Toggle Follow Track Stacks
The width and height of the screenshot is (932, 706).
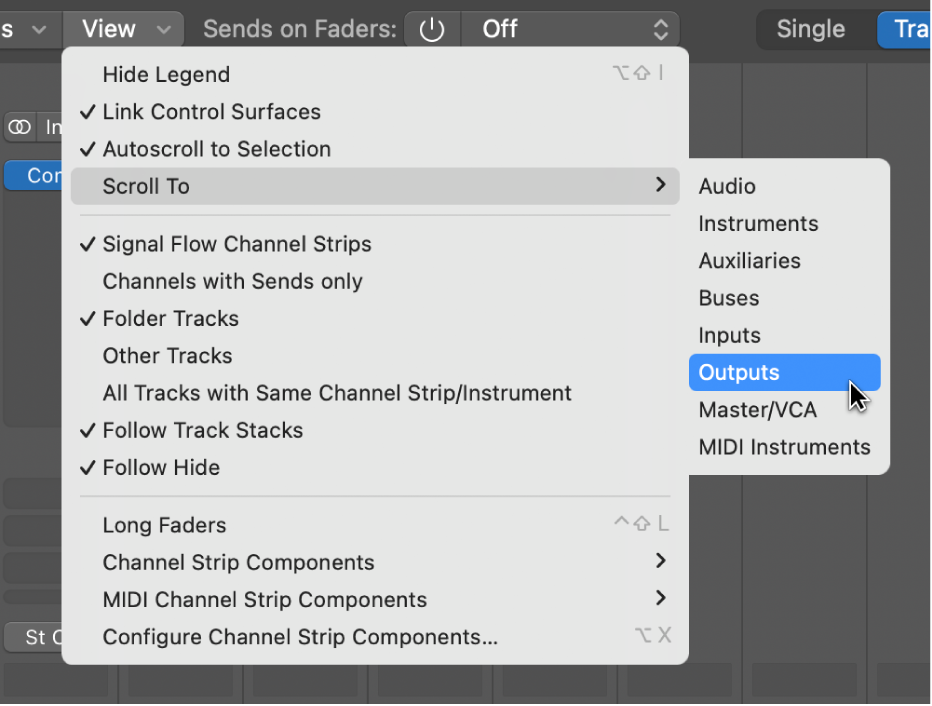(203, 430)
